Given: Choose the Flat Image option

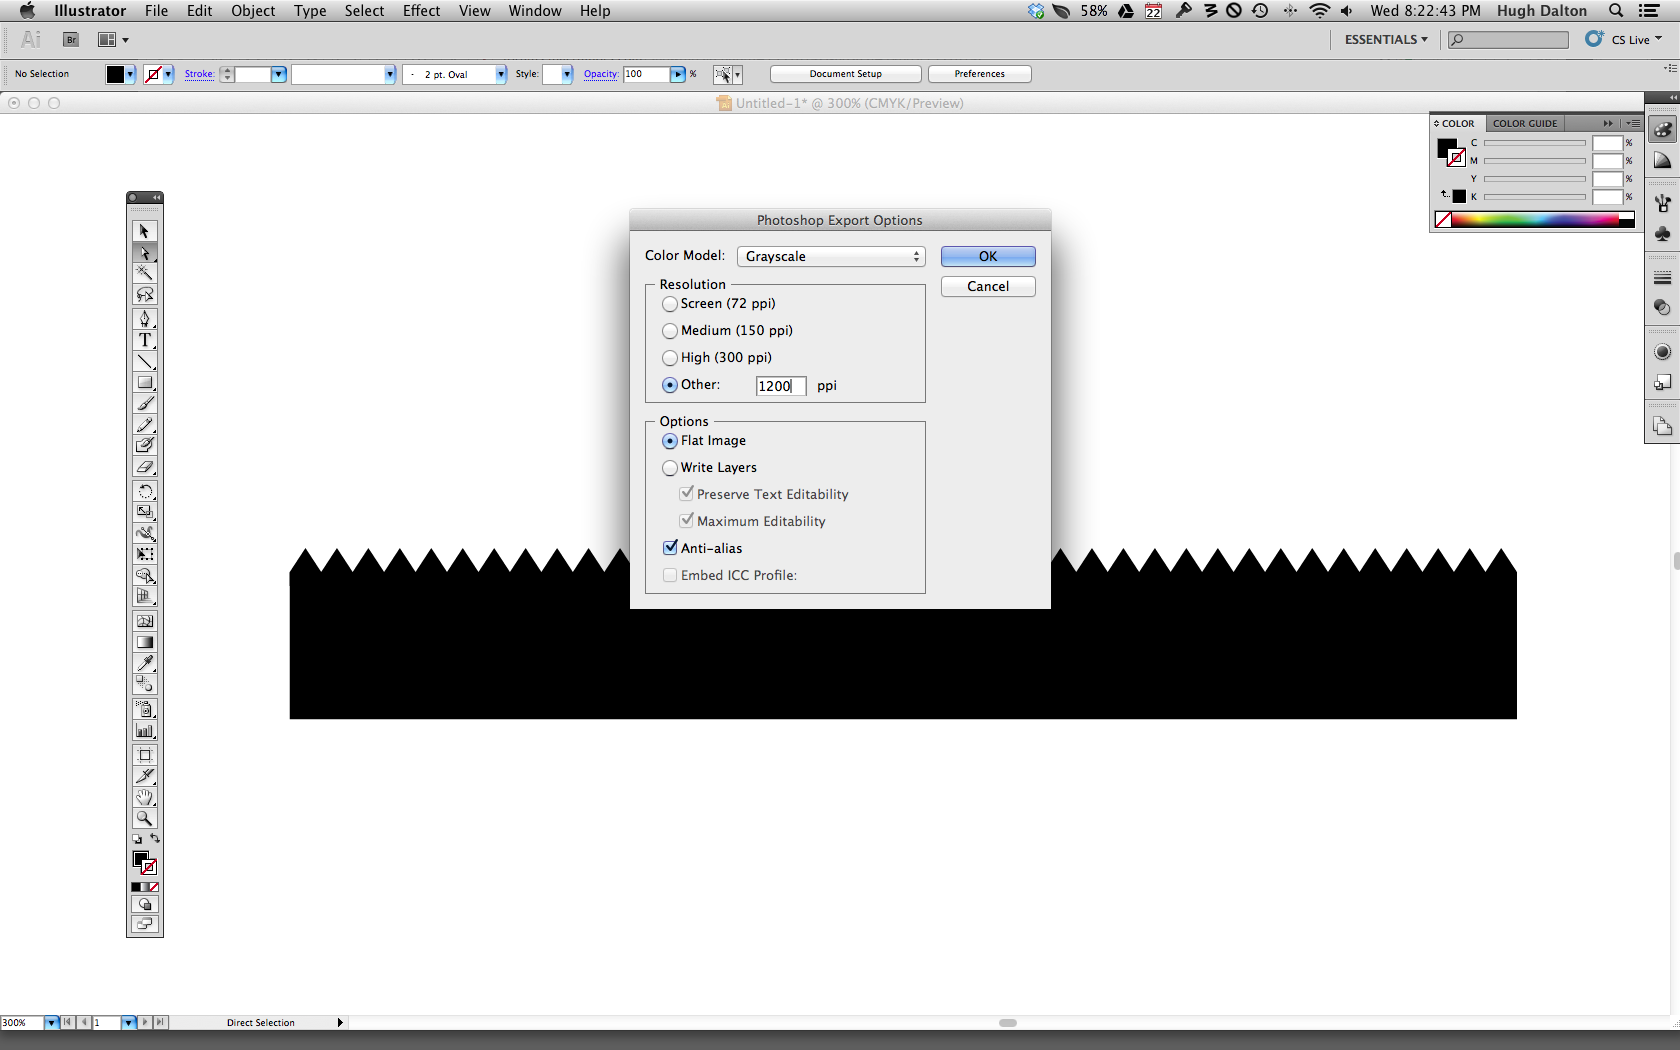Looking at the screenshot, I should [x=670, y=441].
